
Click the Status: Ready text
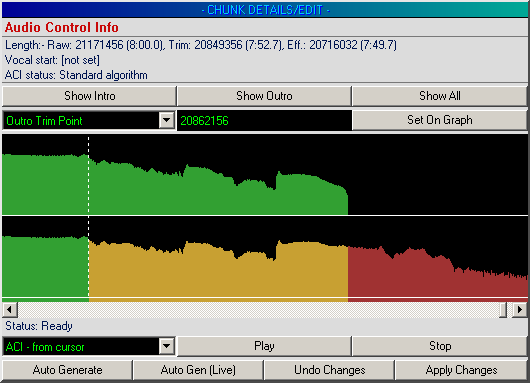pos(39,326)
